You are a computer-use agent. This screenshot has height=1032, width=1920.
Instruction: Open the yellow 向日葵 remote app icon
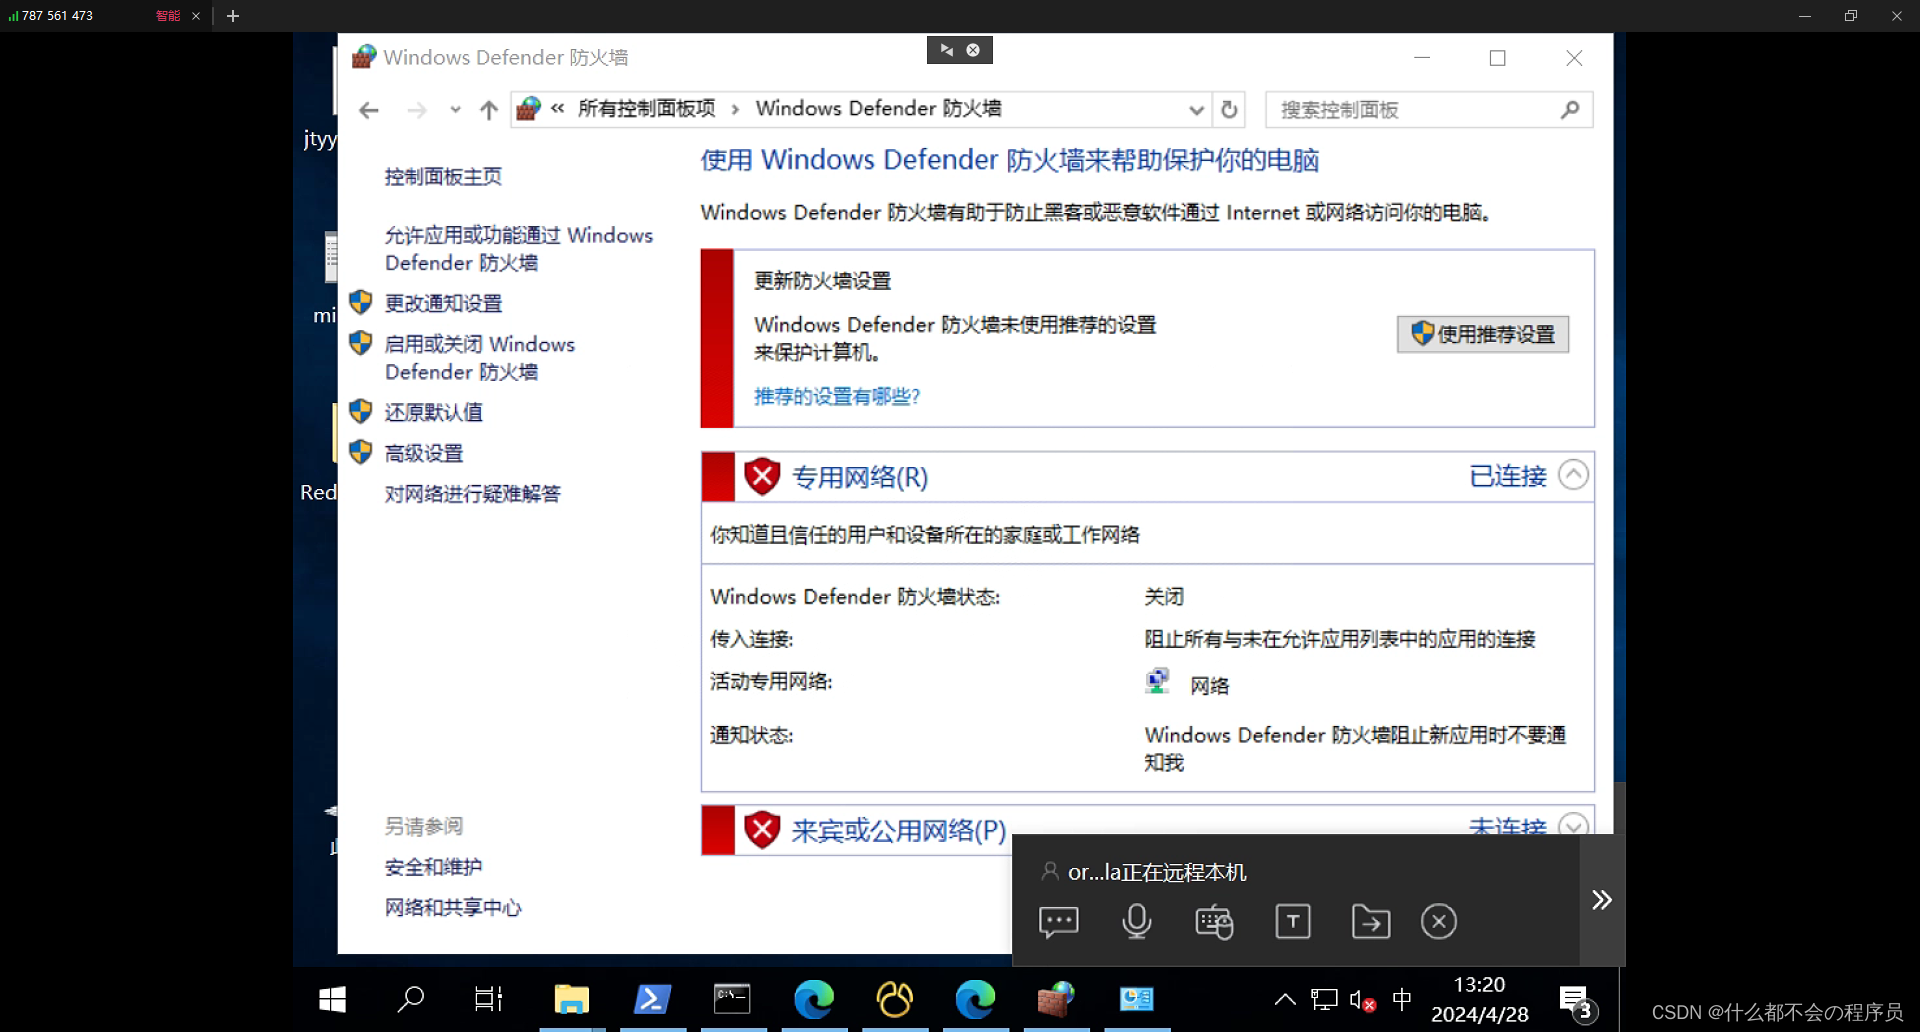895,999
